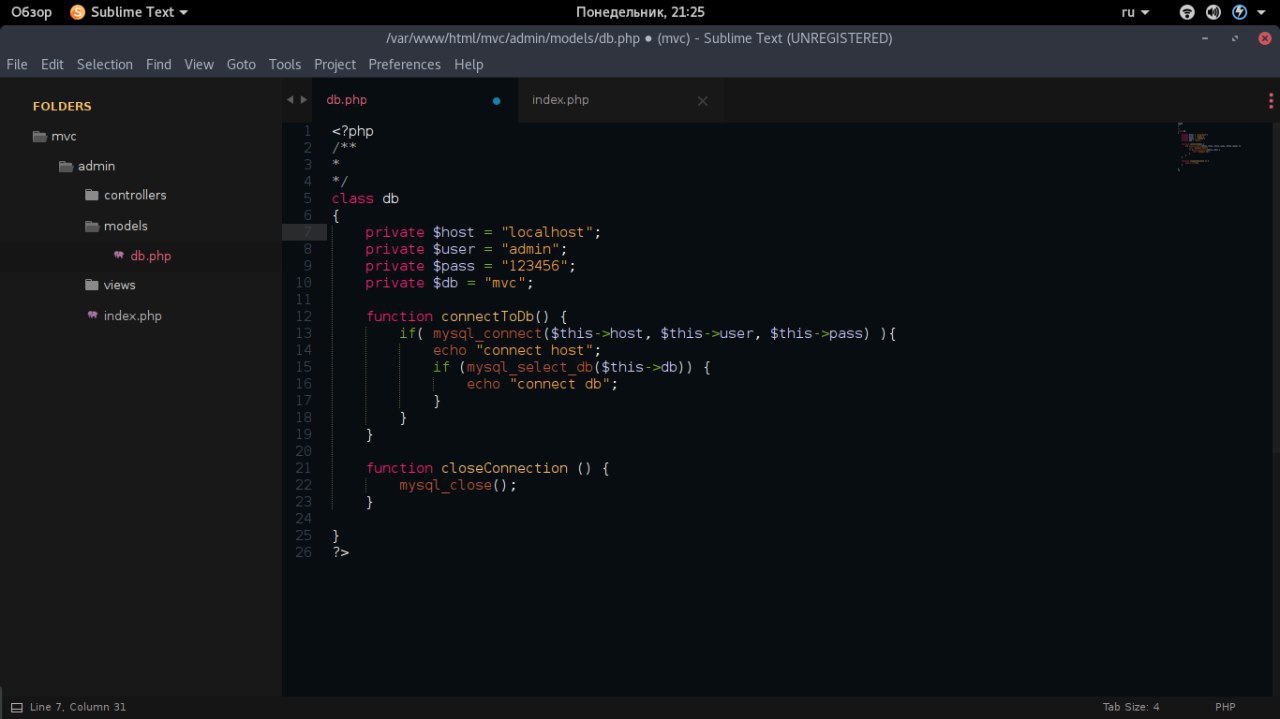
Task: Change Tab Size: 4 in status bar
Action: click(1130, 707)
